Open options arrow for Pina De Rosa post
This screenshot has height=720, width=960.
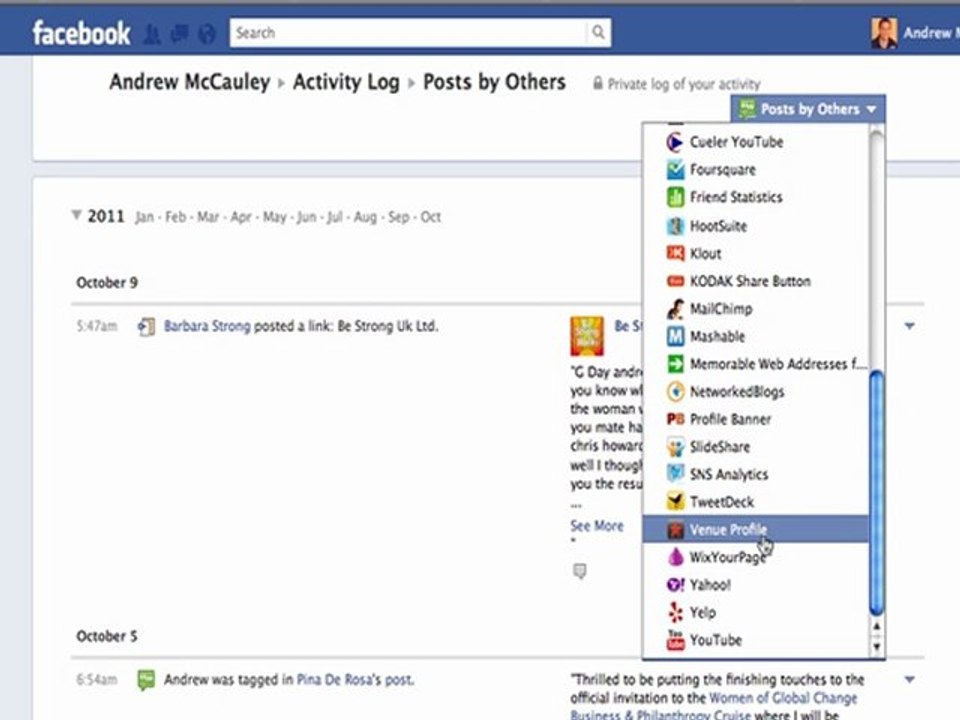910,679
